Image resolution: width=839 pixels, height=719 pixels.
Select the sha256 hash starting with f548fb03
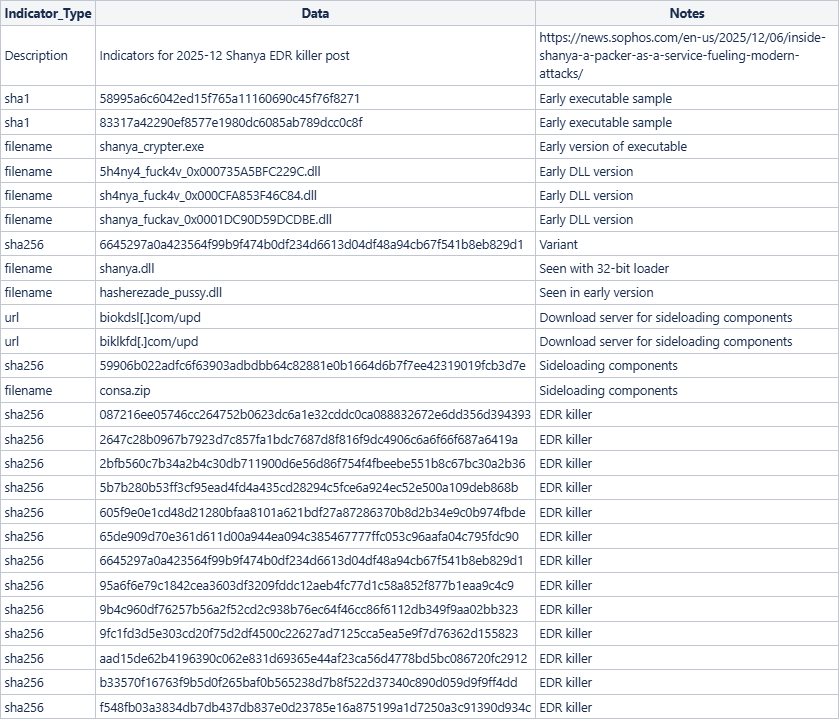tap(315, 708)
